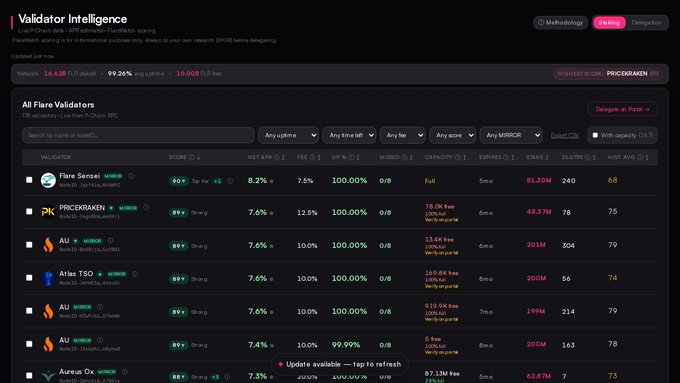
Task: Click the Aureus Ox green logo
Action: (48, 376)
